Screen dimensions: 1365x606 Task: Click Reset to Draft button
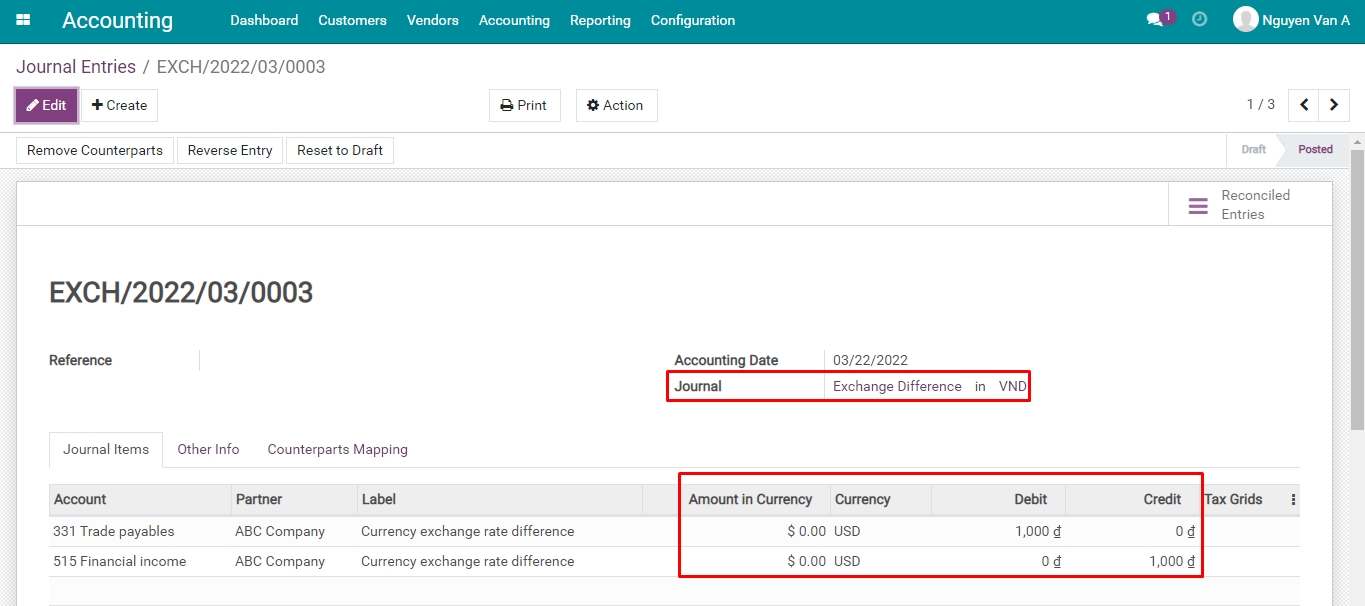point(340,150)
